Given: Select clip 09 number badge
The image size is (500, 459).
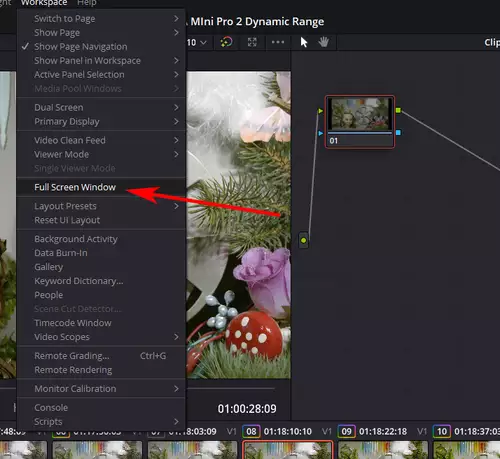Looking at the screenshot, I should (346, 431).
